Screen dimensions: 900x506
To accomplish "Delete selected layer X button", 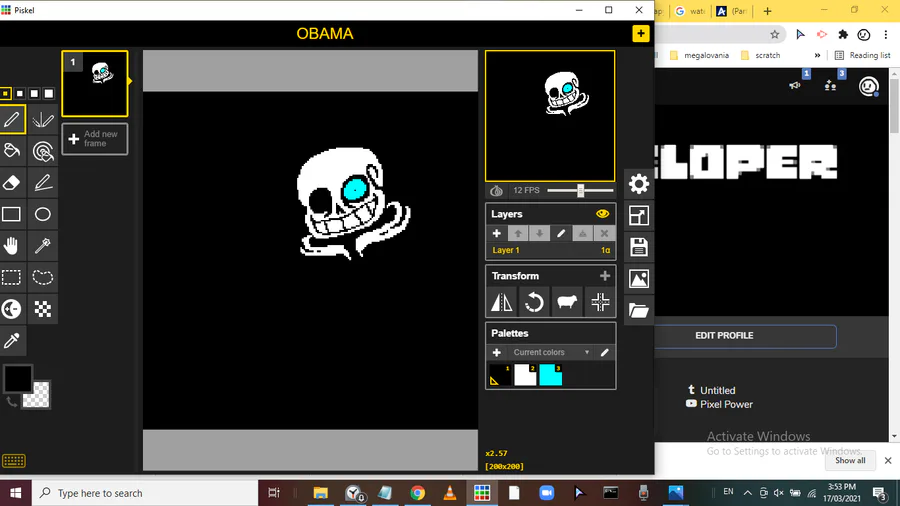I will coord(604,233).
